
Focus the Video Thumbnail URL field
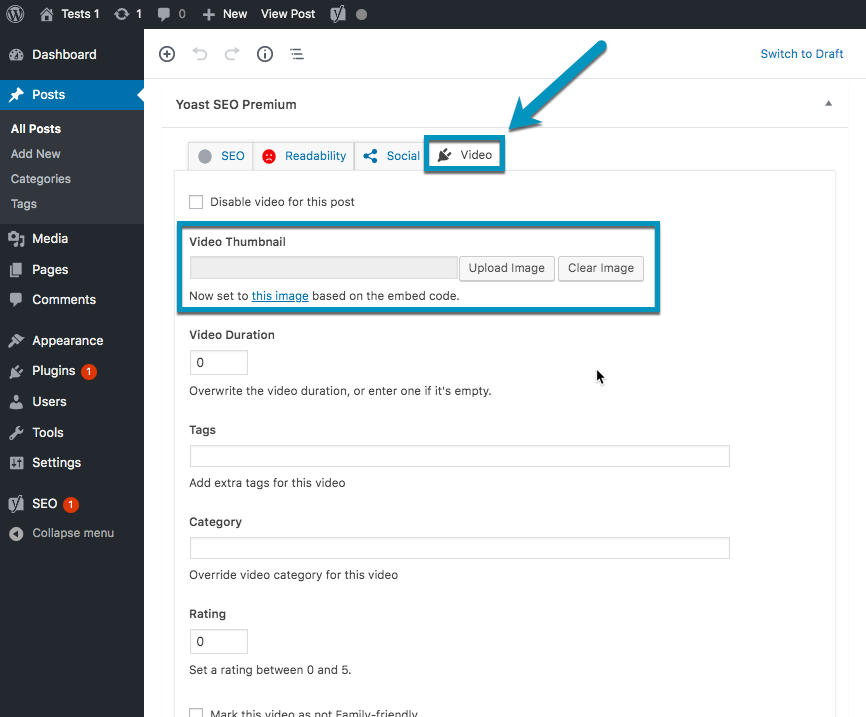[x=324, y=268]
